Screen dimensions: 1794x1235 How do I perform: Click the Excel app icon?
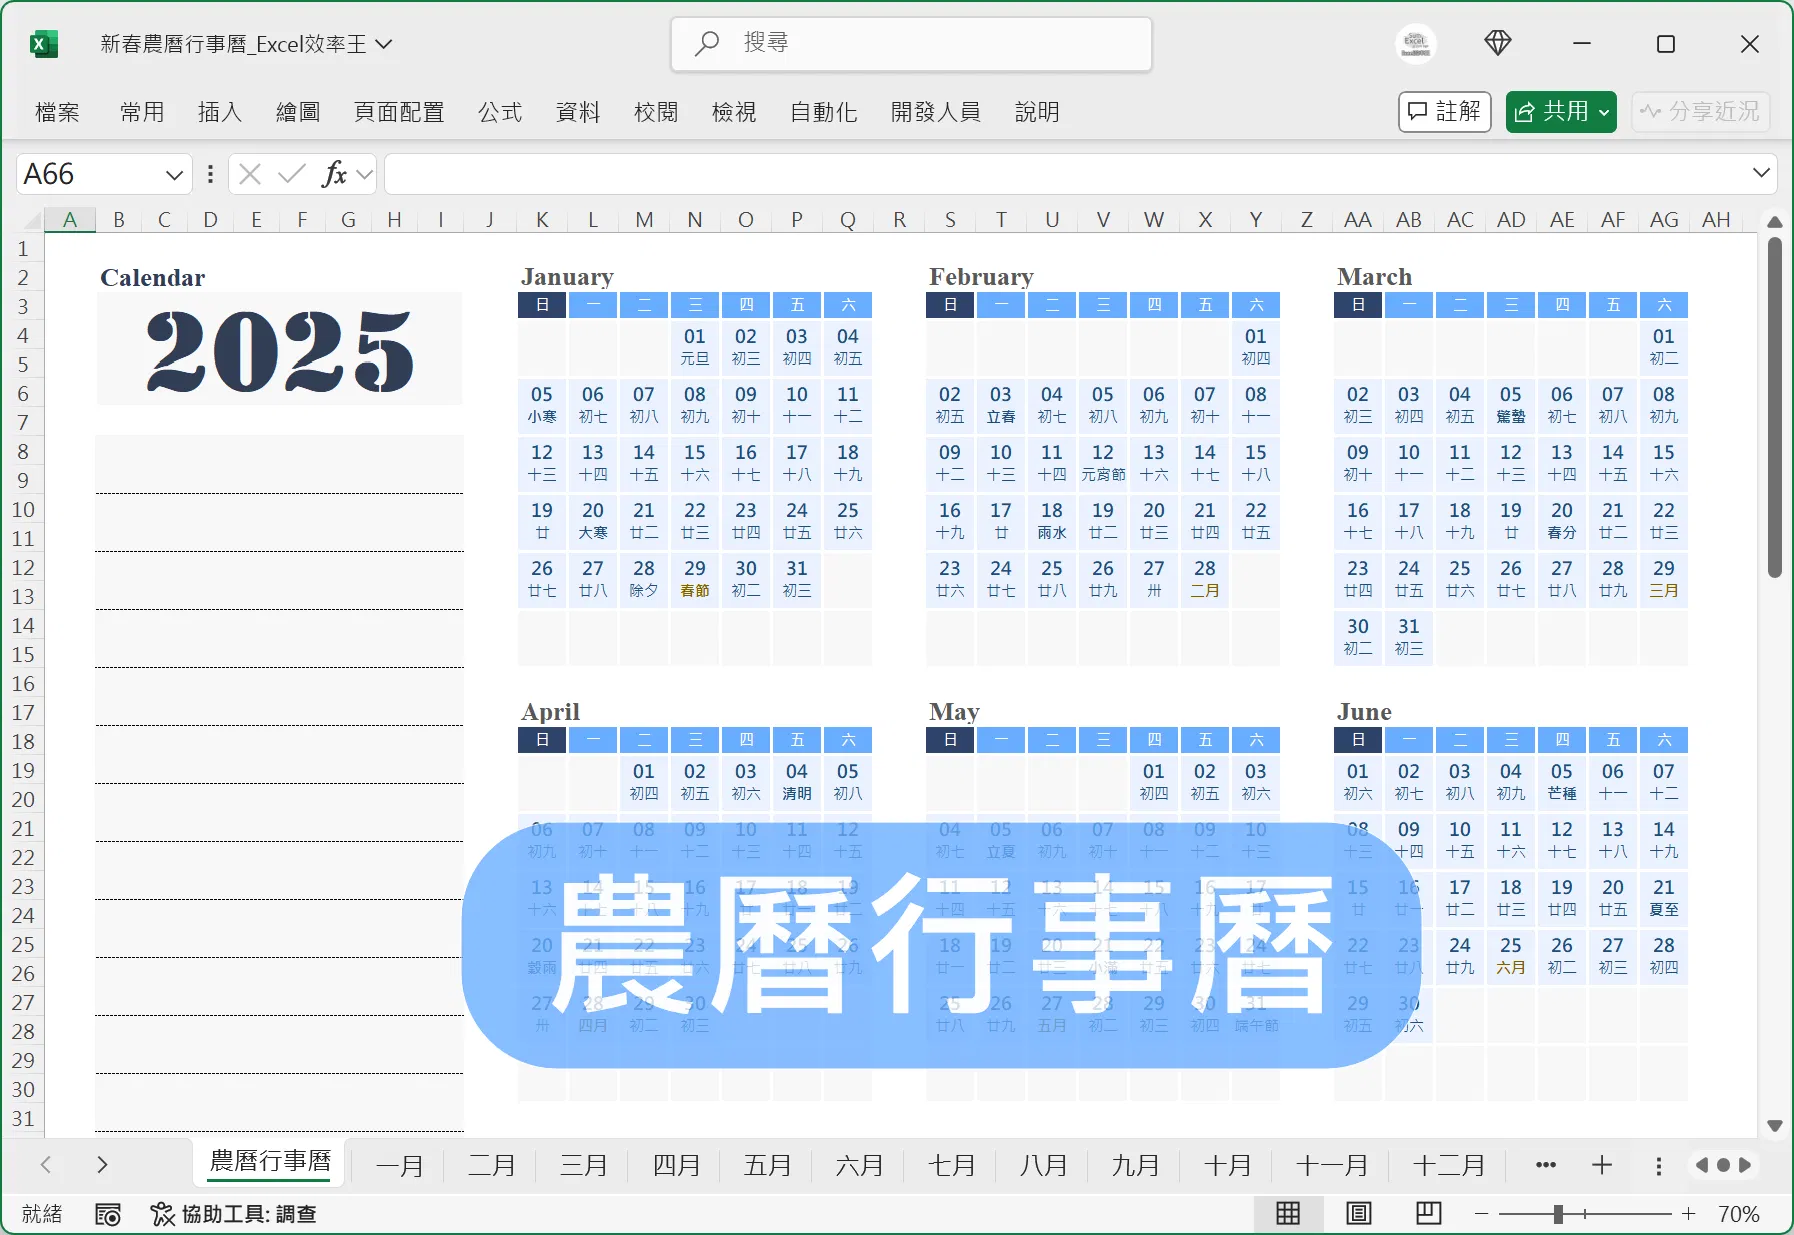tap(43, 44)
